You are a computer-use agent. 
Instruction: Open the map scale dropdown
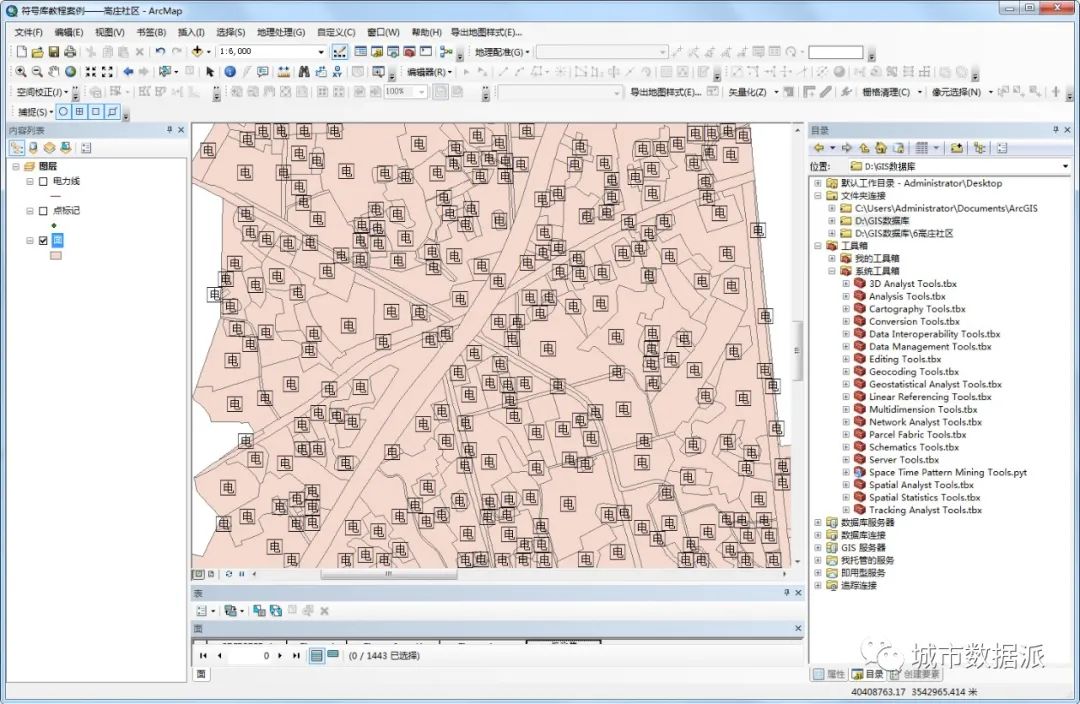click(321, 52)
